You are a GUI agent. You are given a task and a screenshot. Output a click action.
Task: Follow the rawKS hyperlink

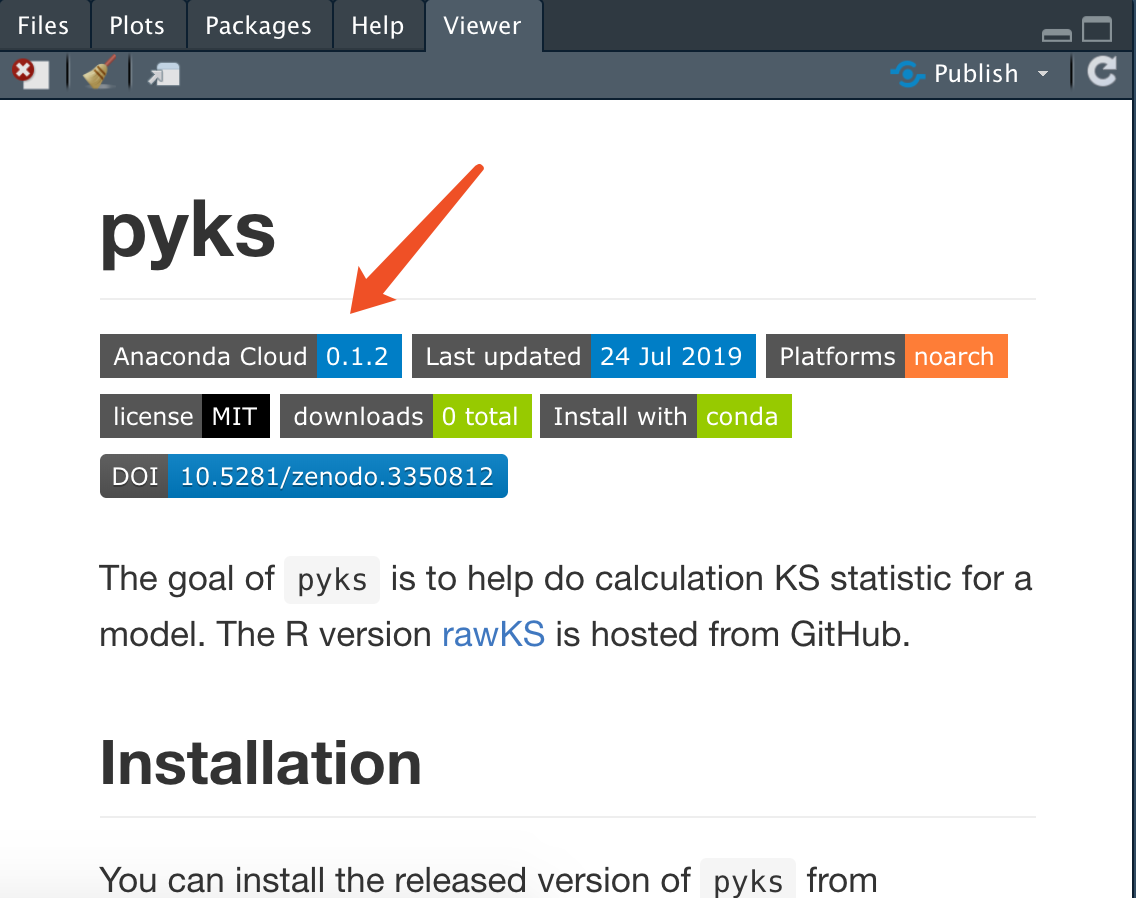(493, 634)
